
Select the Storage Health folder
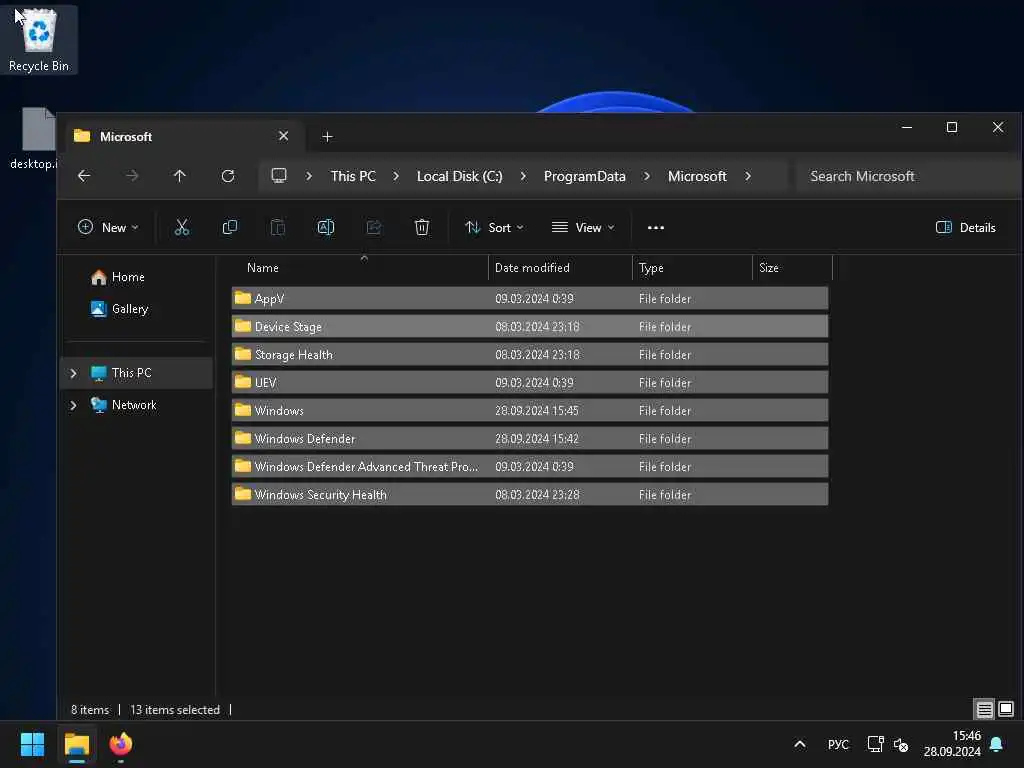(x=530, y=355)
